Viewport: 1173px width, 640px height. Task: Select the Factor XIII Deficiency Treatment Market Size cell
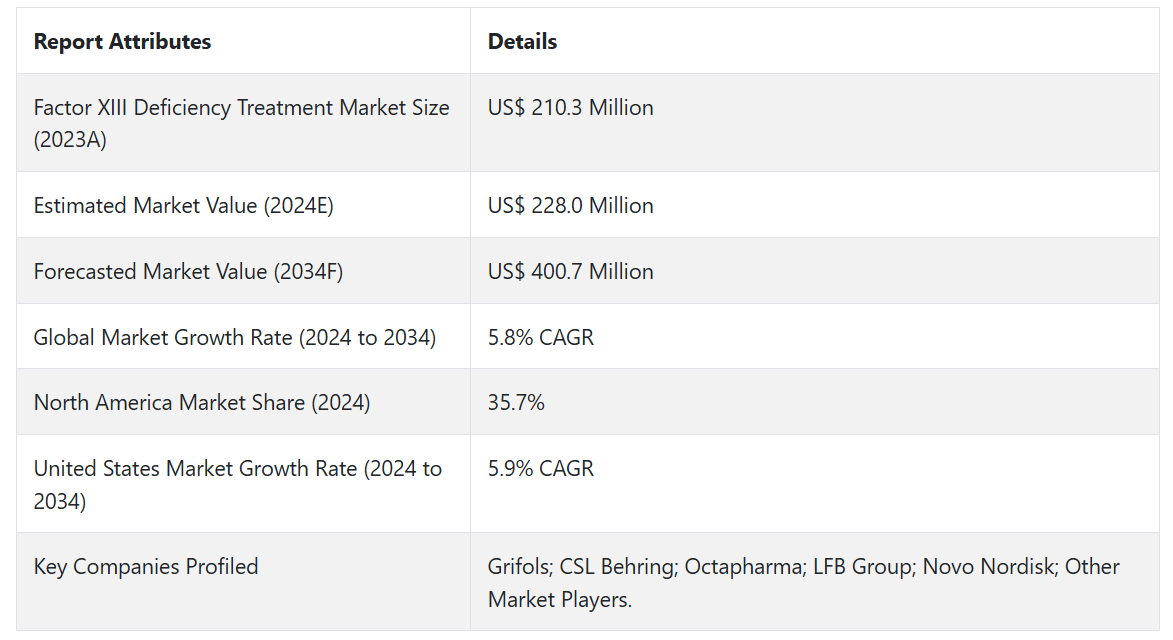pyautogui.click(x=241, y=123)
